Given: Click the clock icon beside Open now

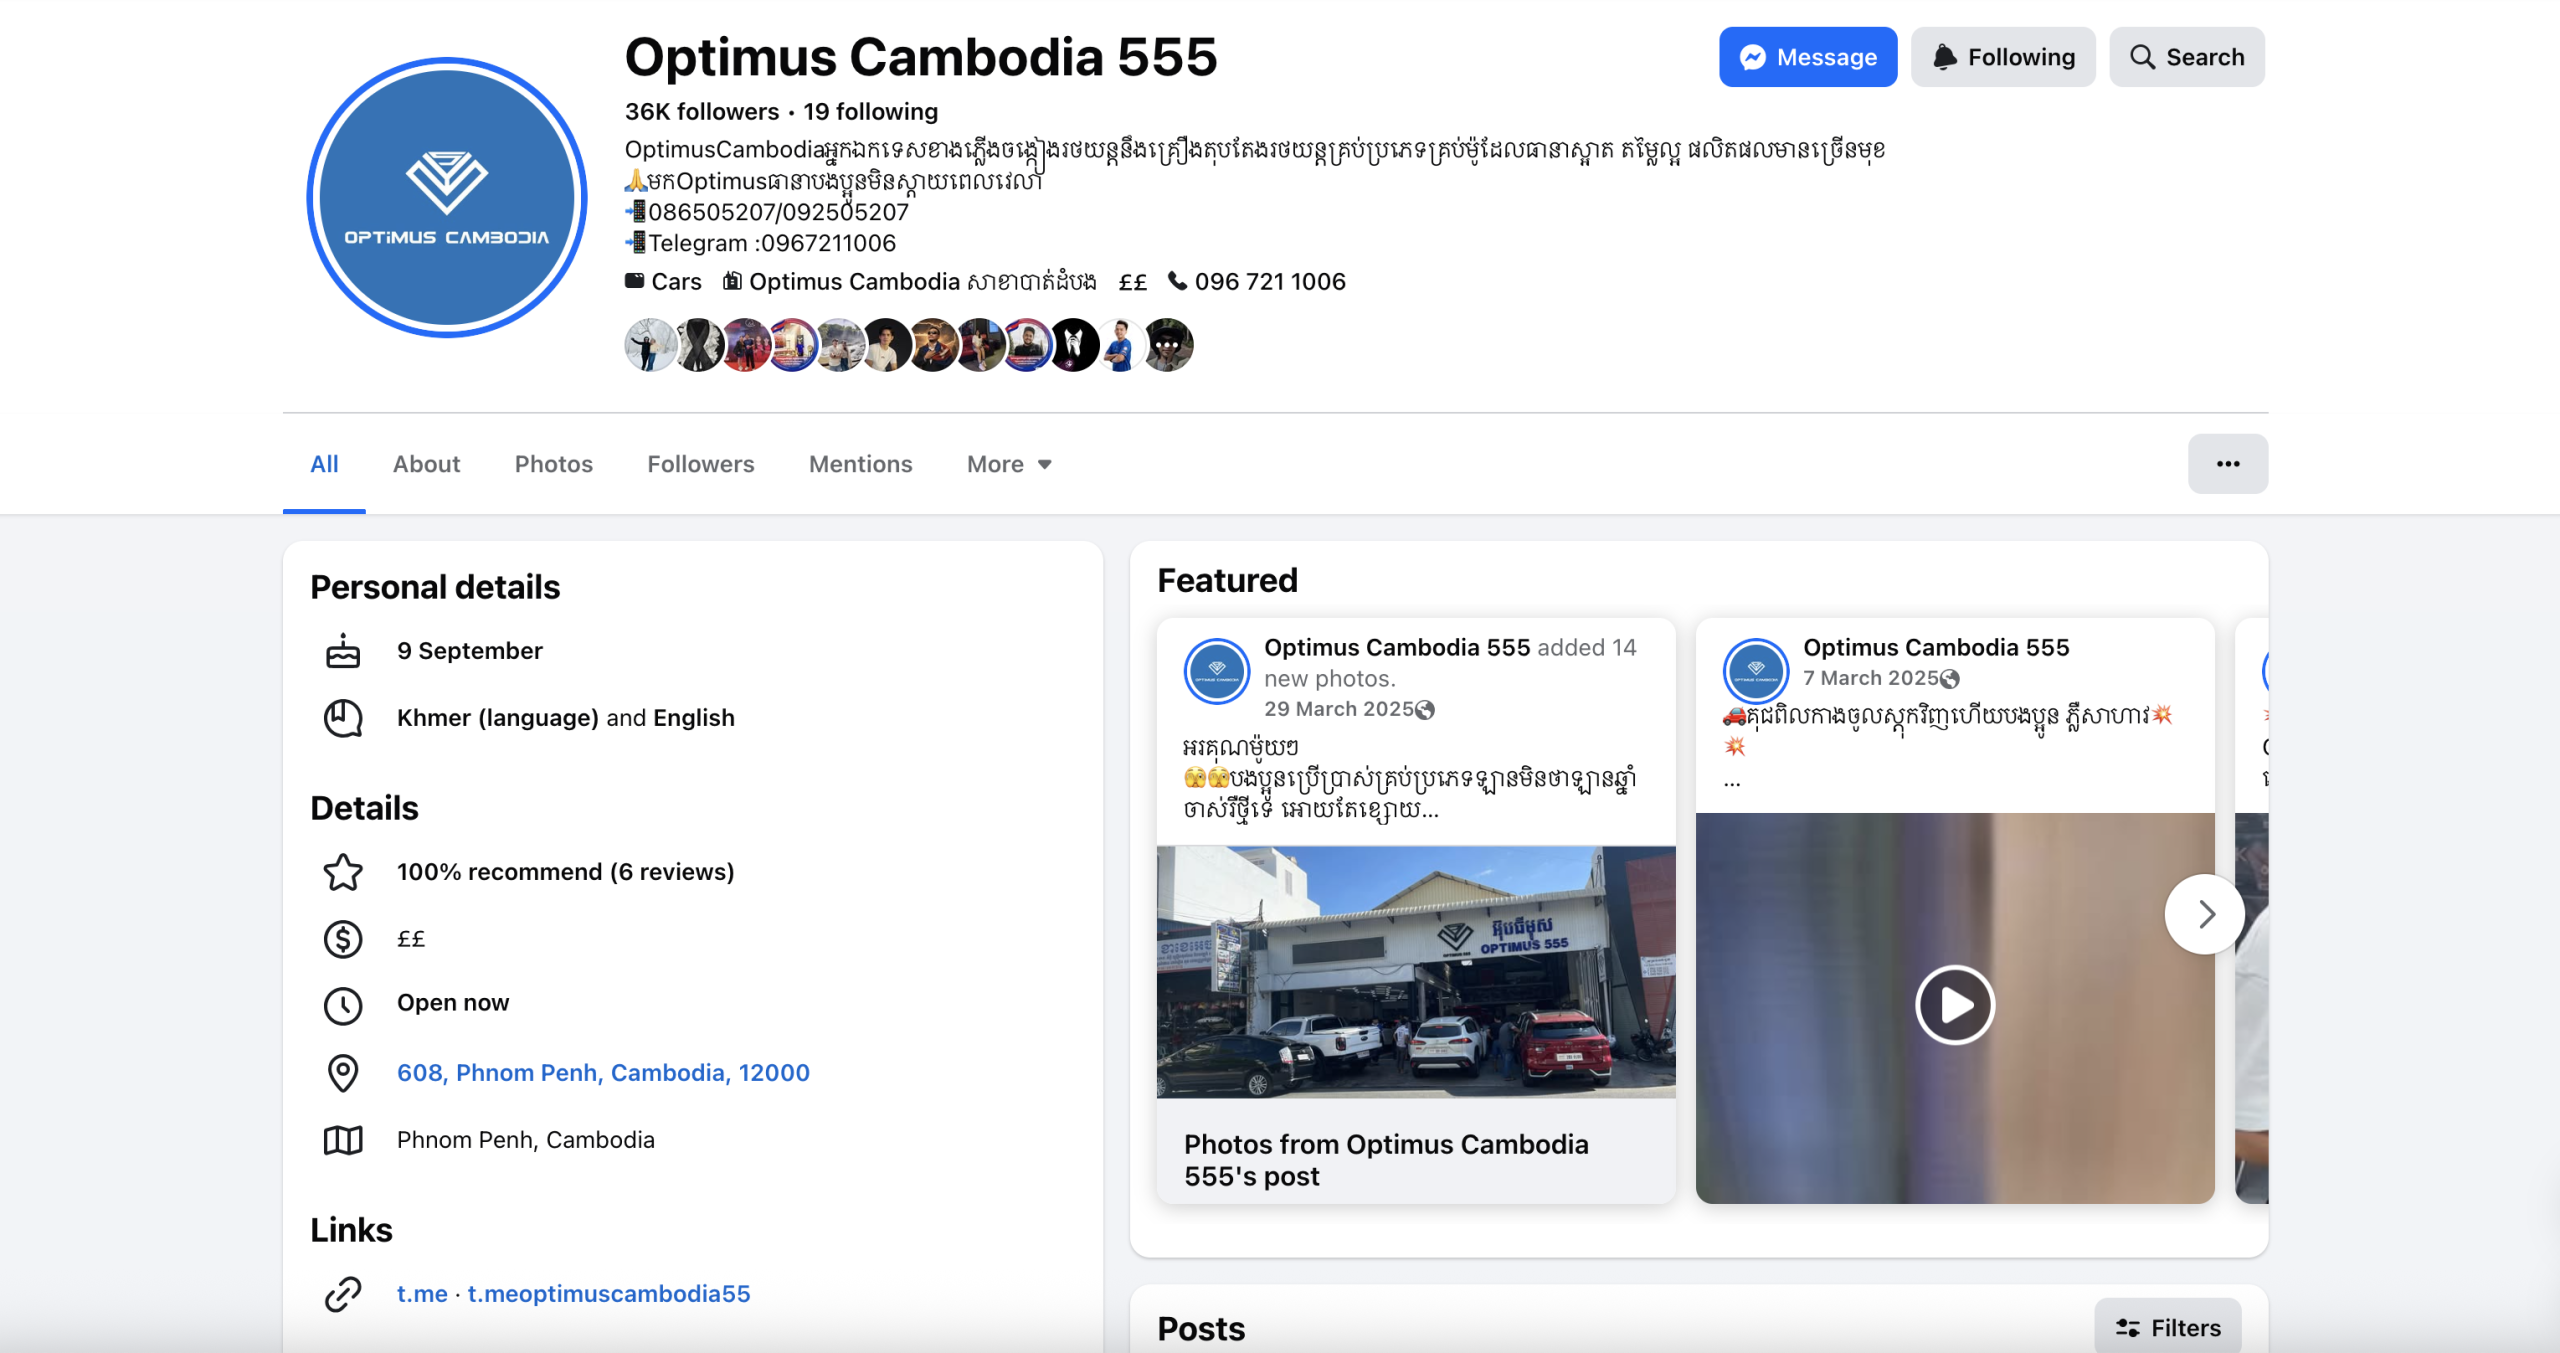Looking at the screenshot, I should (x=343, y=1005).
